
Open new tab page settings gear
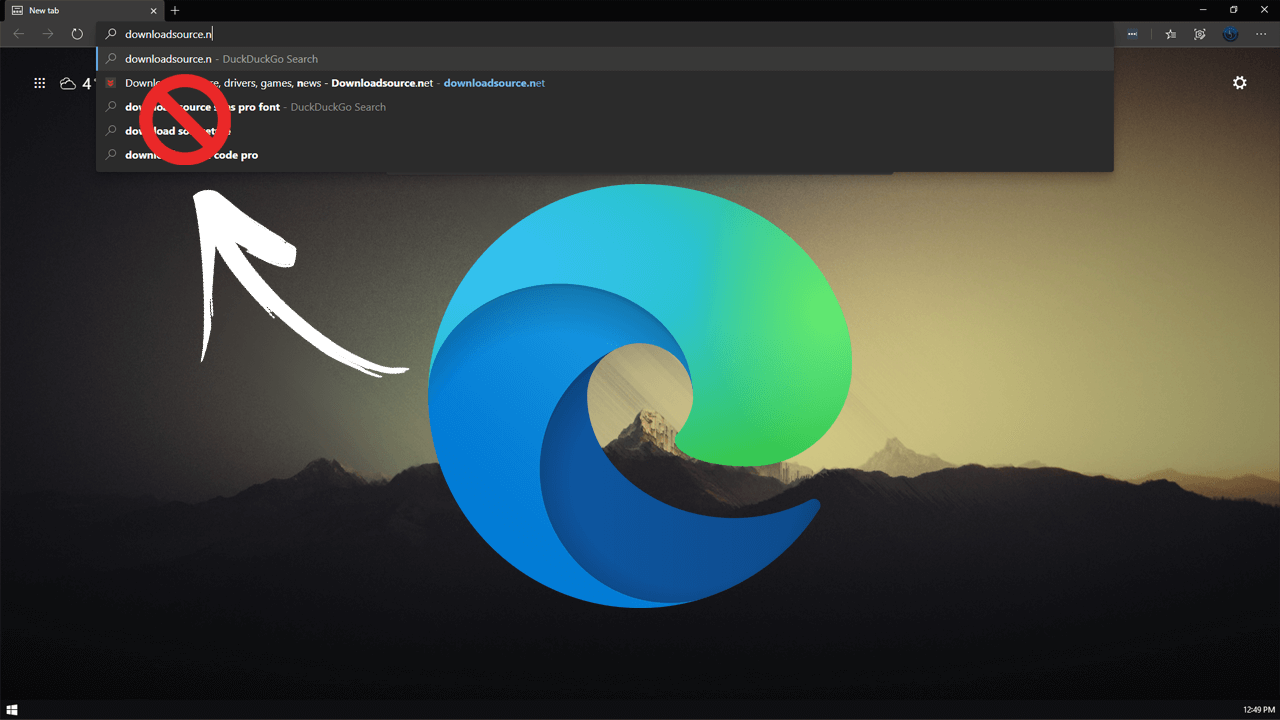[x=1240, y=83]
